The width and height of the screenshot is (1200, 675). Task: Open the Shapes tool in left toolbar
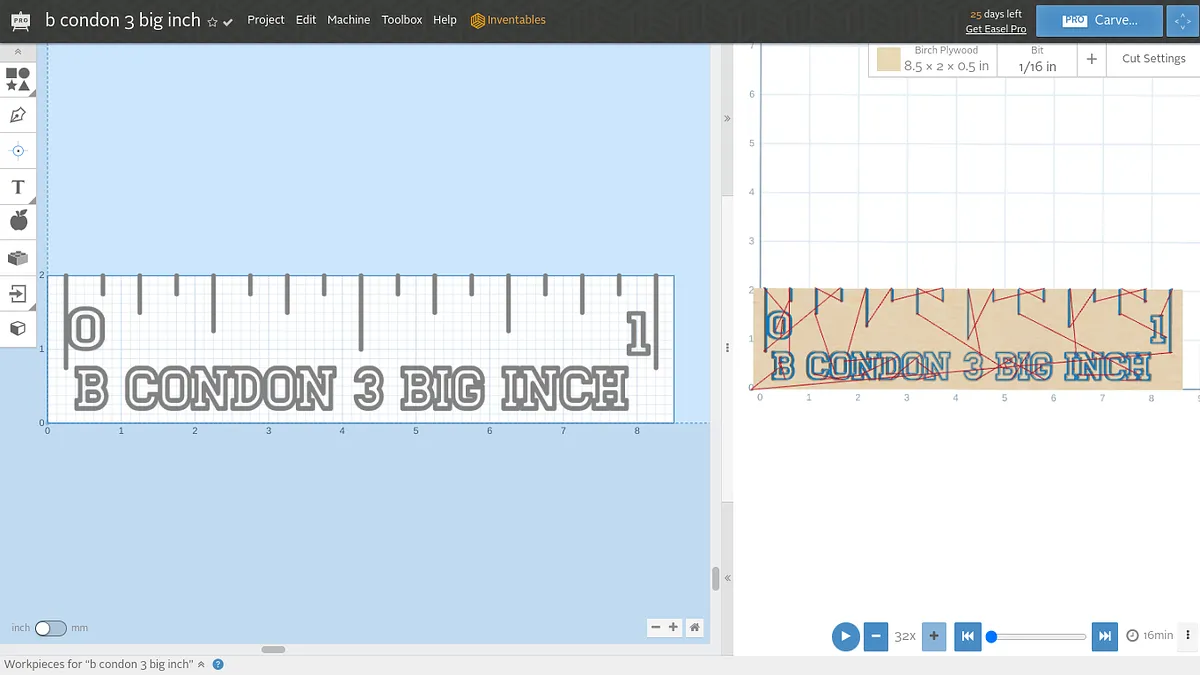(18, 80)
